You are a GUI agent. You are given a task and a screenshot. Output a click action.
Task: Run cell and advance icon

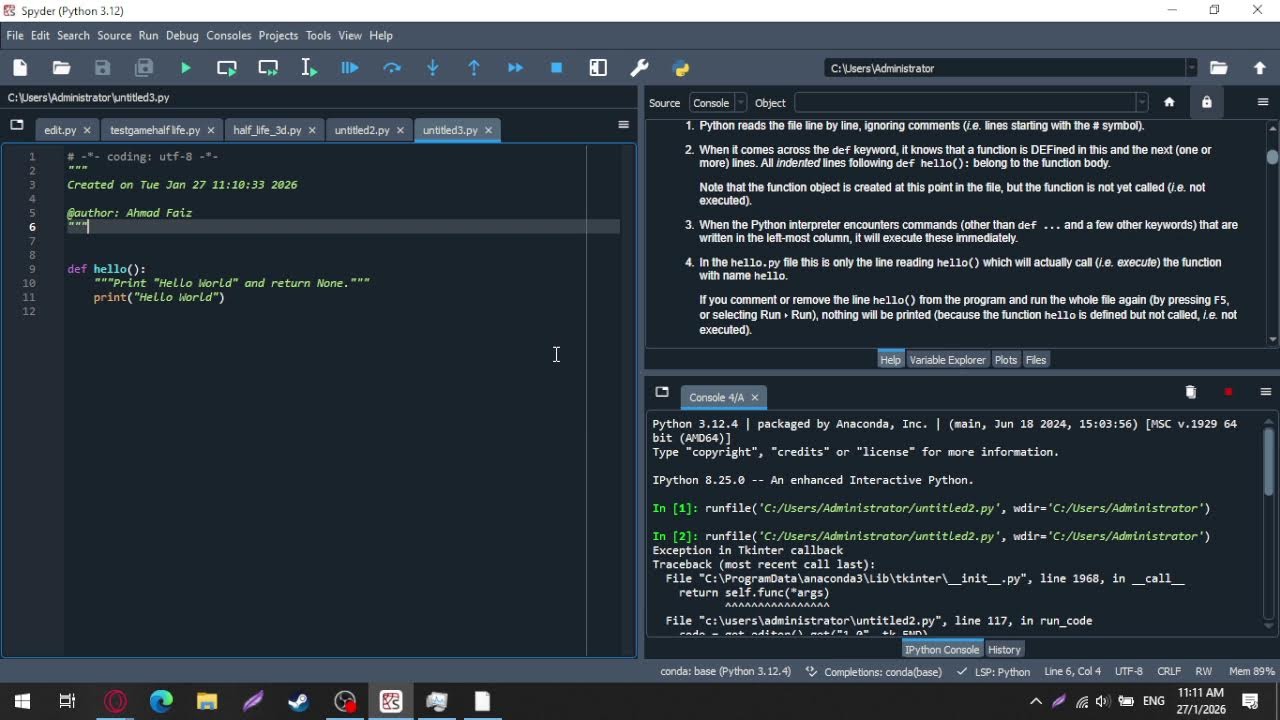click(x=268, y=68)
